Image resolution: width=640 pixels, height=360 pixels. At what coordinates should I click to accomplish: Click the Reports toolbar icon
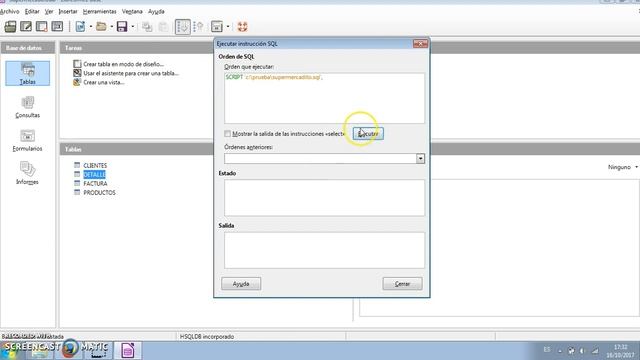pos(58,27)
